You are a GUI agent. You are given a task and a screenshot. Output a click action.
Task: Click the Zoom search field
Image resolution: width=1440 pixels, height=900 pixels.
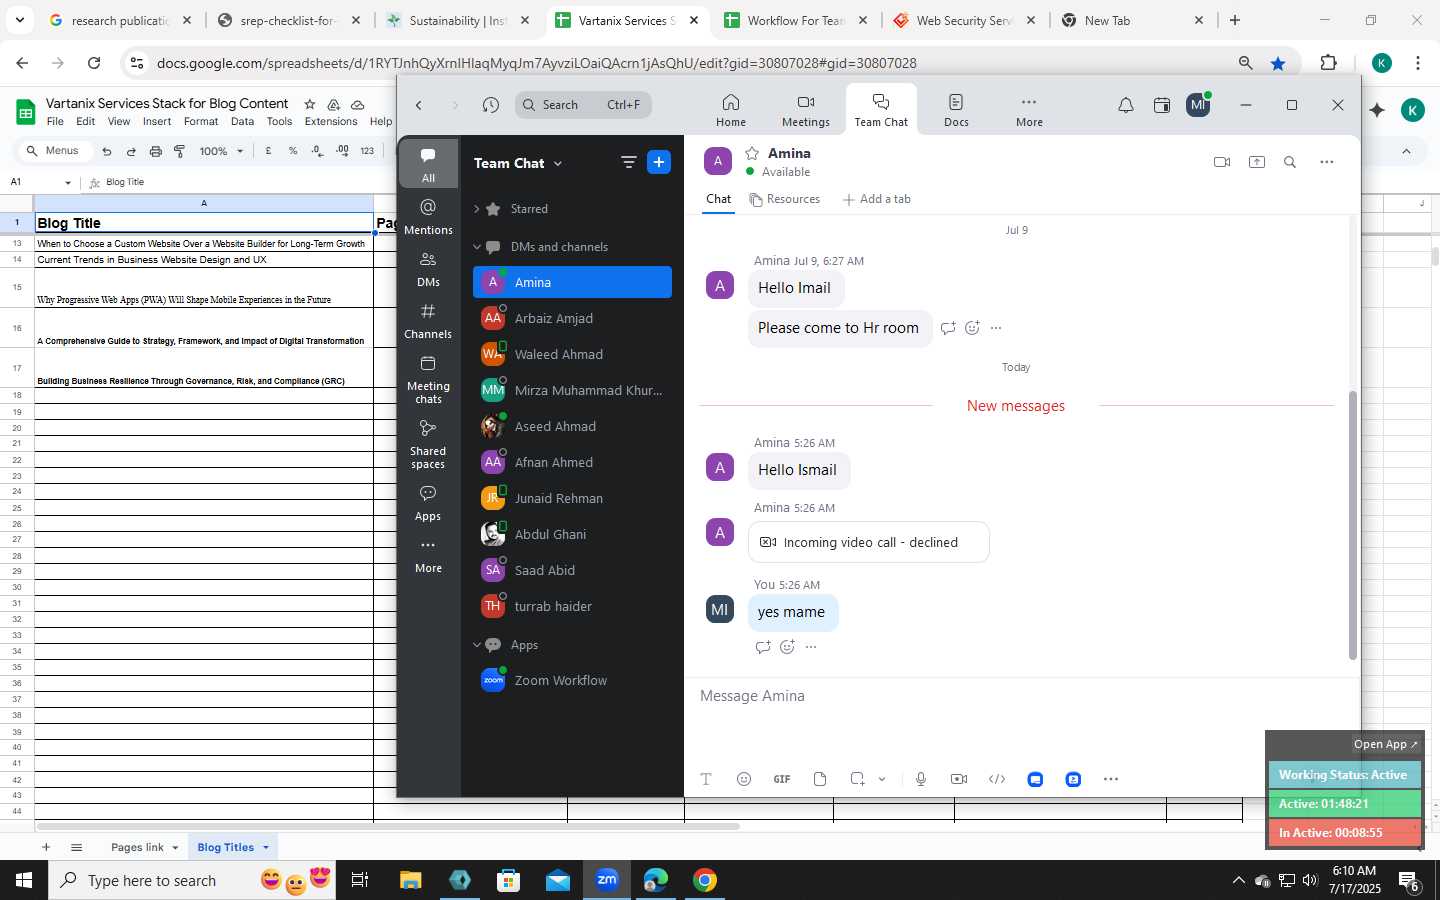(584, 105)
